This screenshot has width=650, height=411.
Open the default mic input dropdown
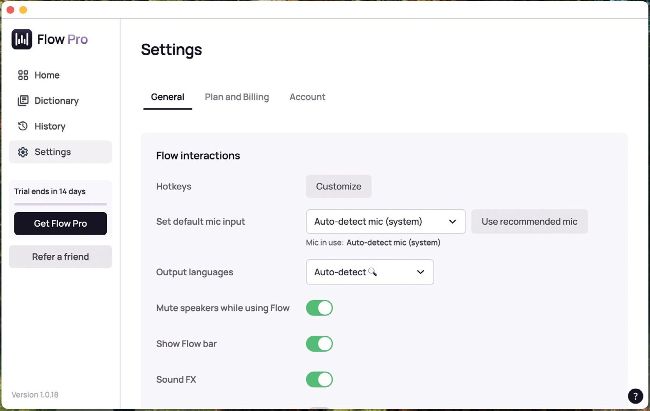385,221
